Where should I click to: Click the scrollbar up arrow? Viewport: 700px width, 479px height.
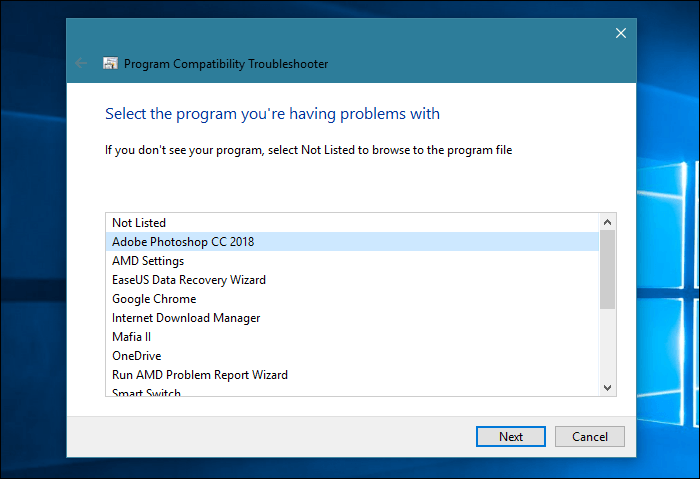(x=608, y=221)
